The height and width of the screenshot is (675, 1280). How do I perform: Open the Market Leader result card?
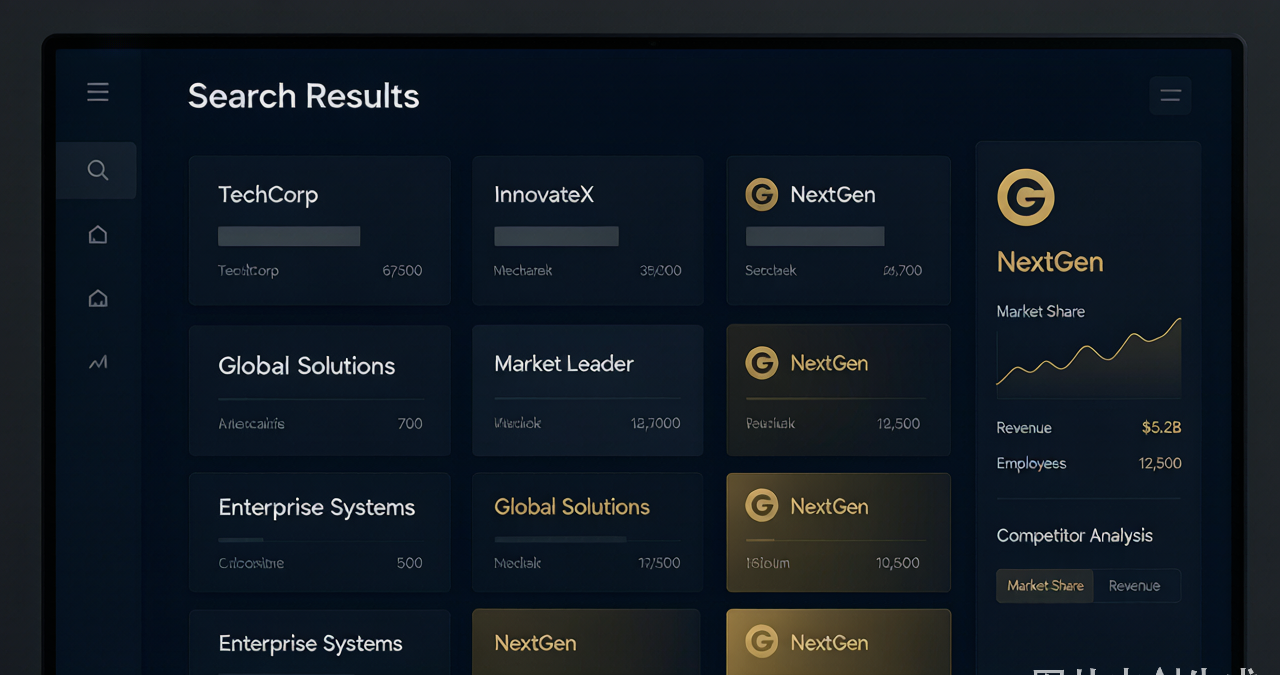click(x=588, y=390)
